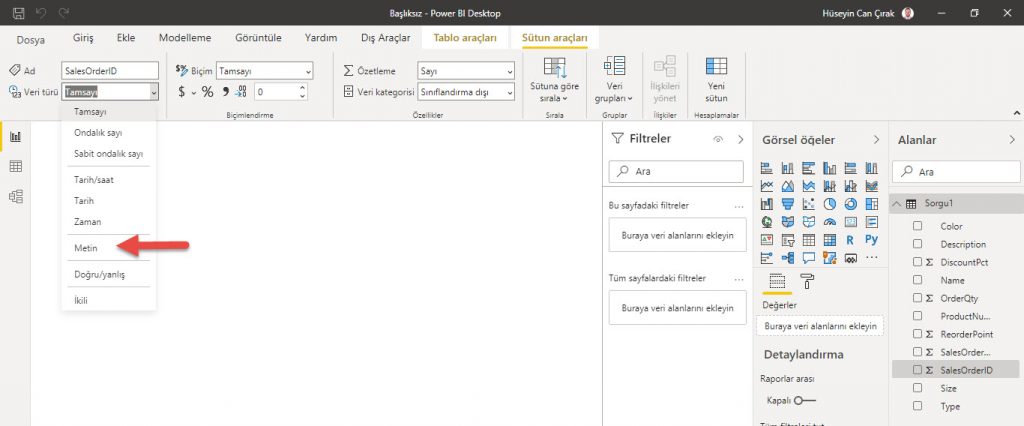This screenshot has height=426, width=1024.
Task: Select the matrix visual
Action: [829, 240]
